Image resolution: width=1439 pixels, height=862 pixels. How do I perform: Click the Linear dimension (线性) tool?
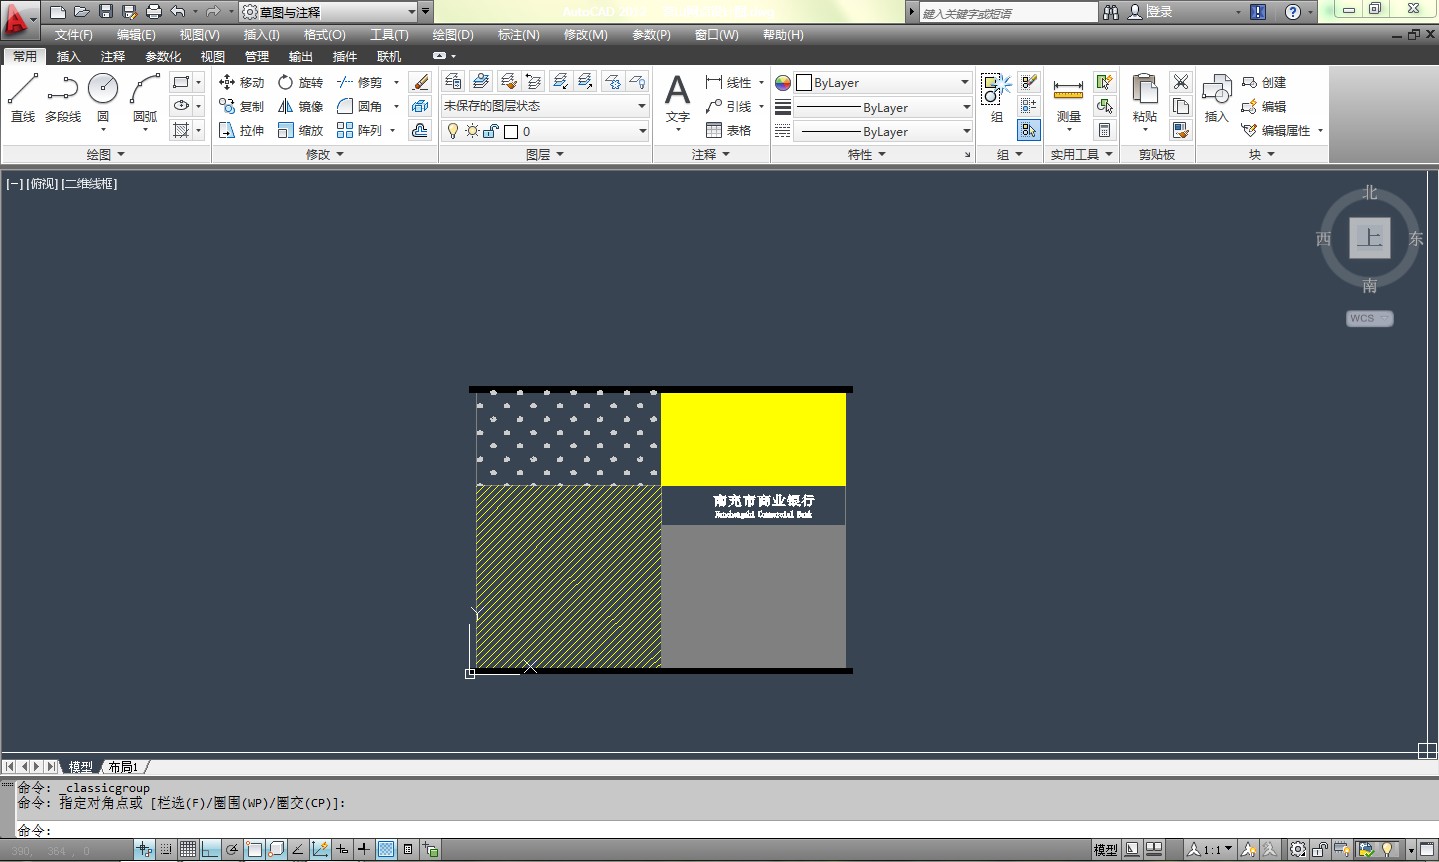pos(728,82)
